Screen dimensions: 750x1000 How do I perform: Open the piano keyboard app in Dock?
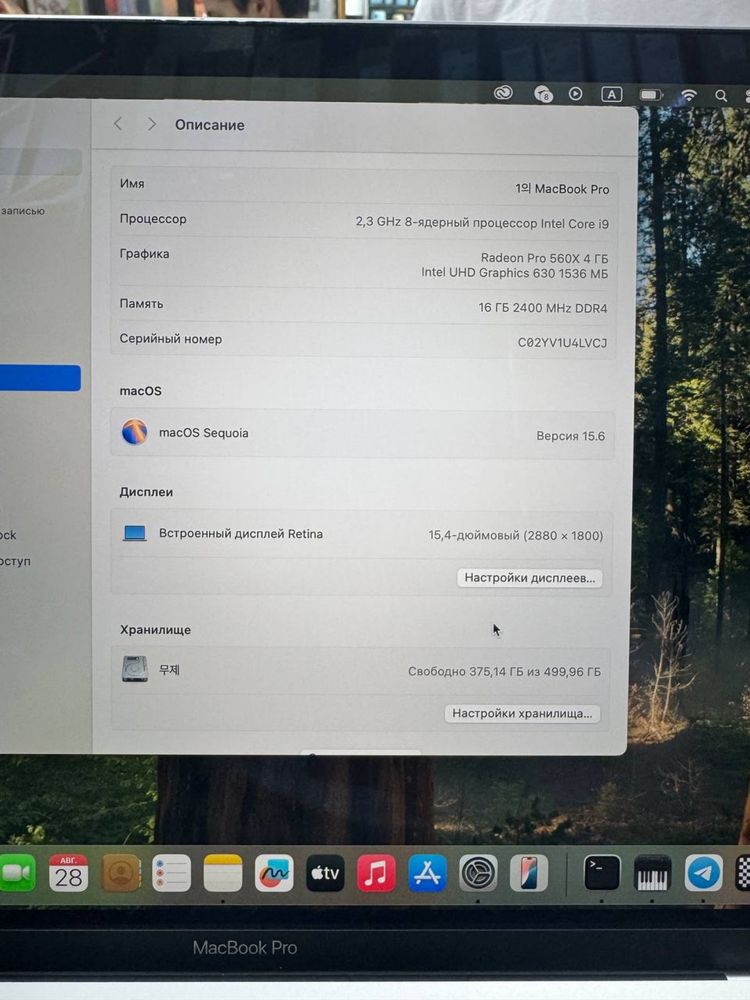[x=652, y=873]
